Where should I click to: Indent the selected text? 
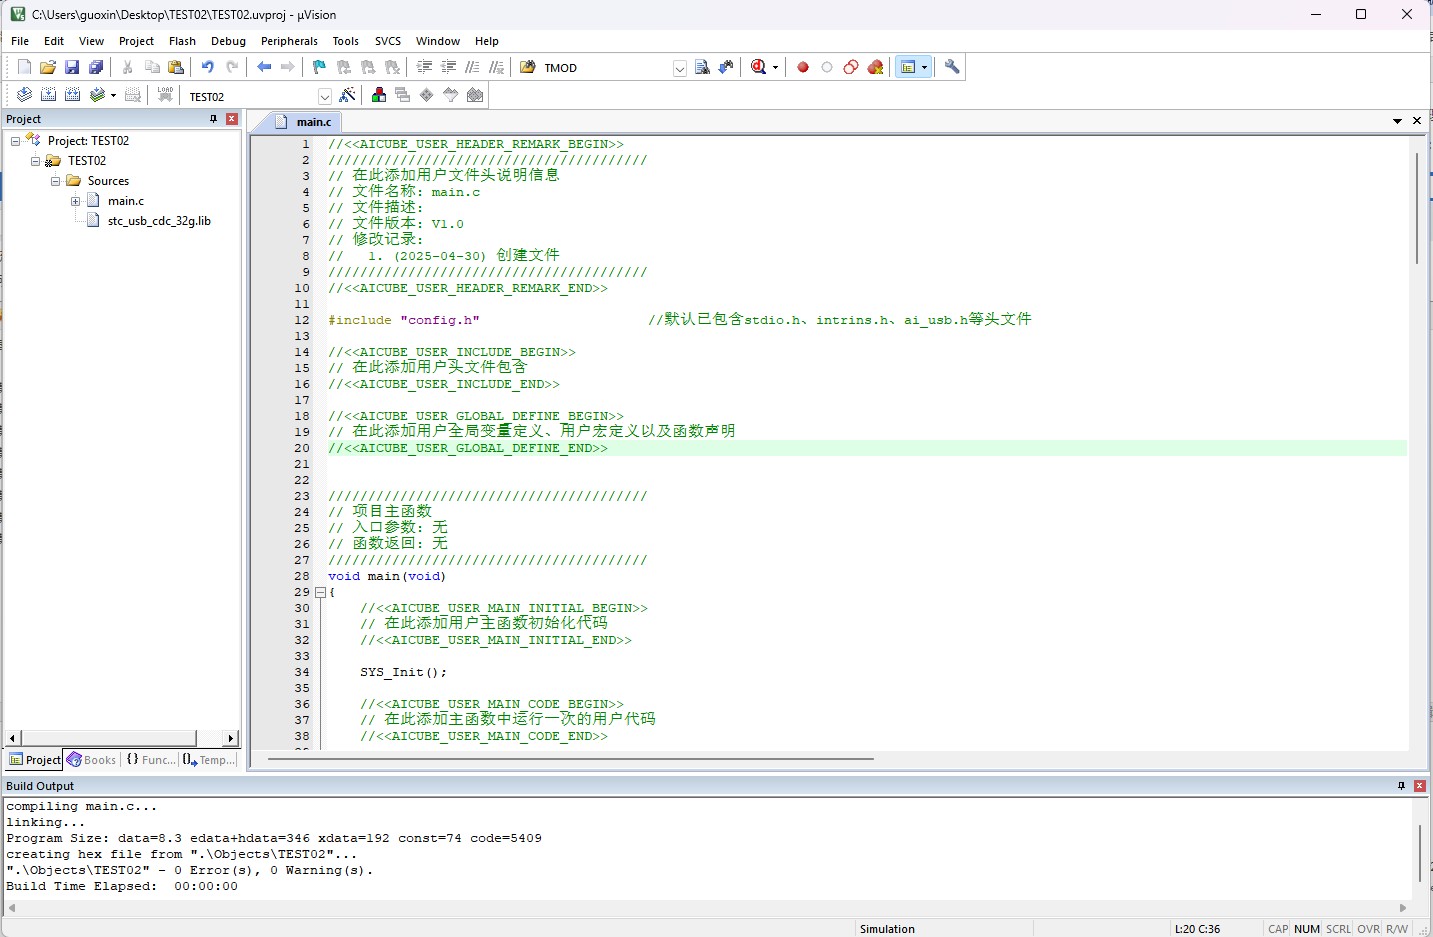(424, 67)
